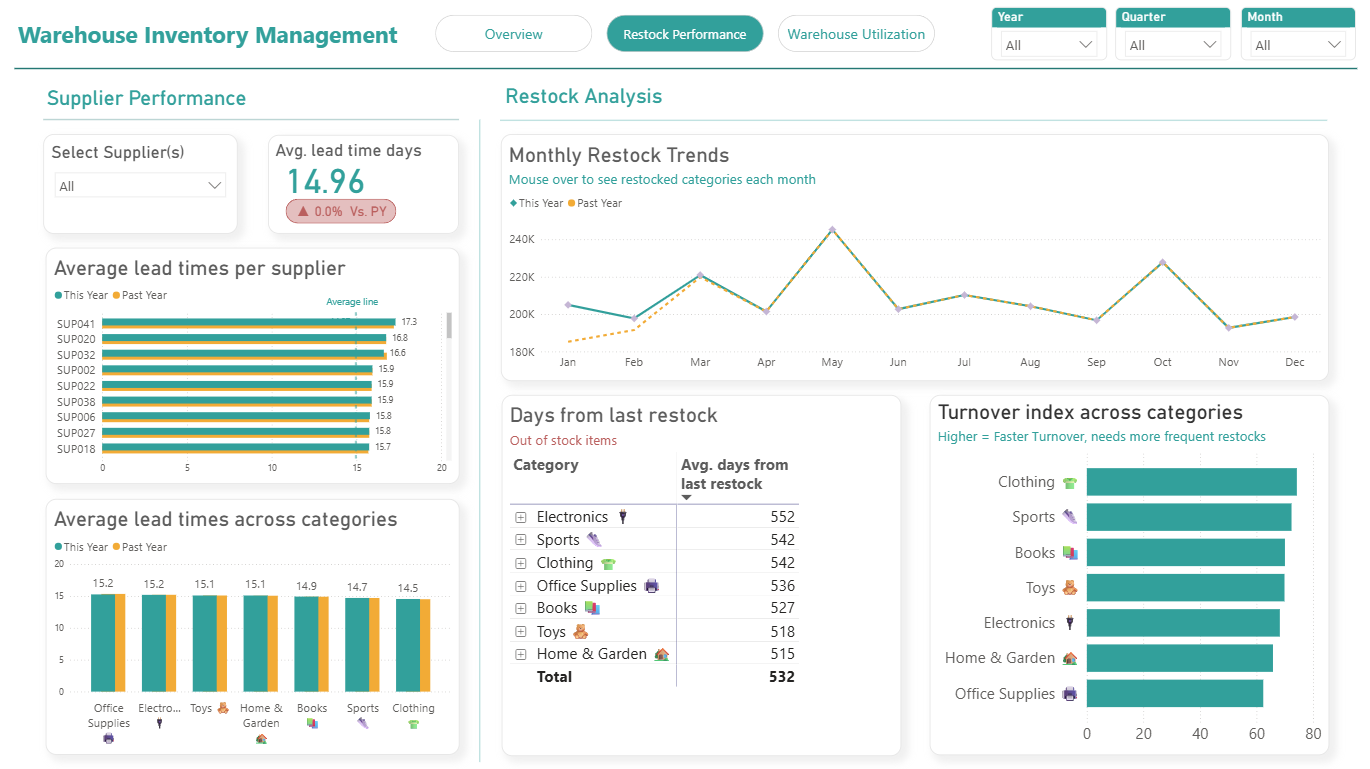The width and height of the screenshot is (1370, 769).
Task: Select the Restock Performance tab
Action: [685, 34]
